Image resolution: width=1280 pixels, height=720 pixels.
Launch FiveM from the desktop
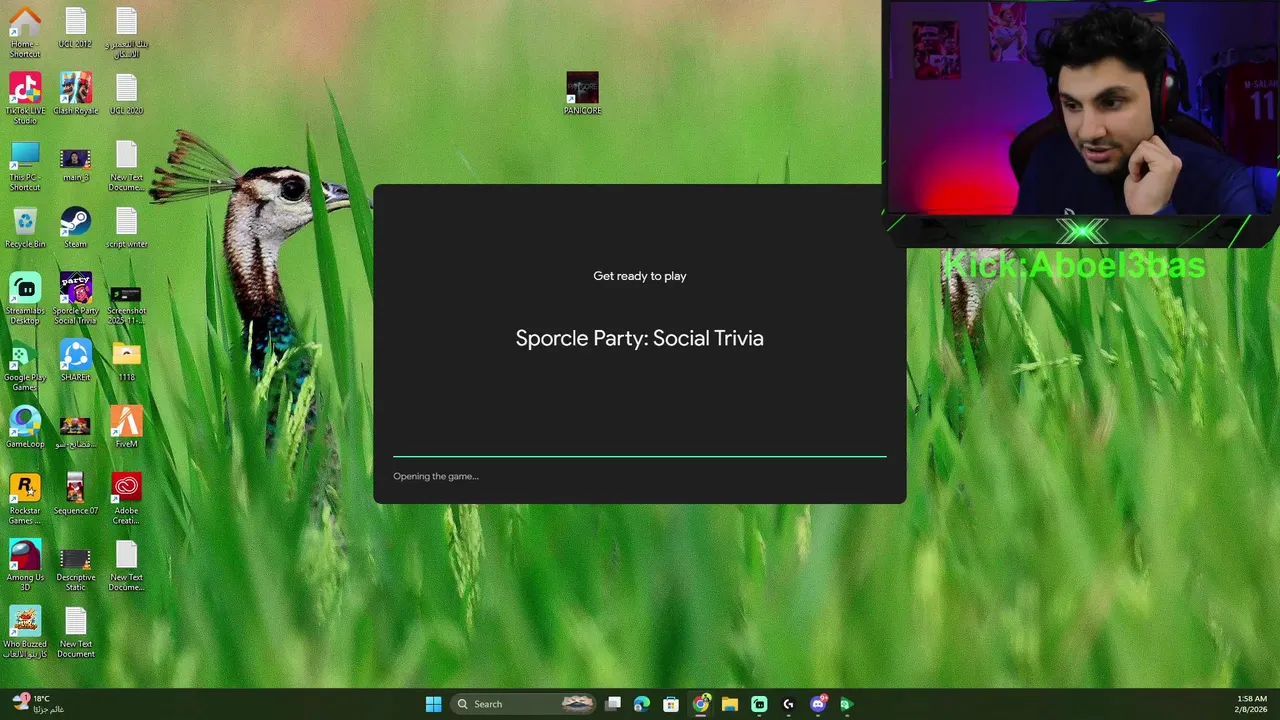pyautogui.click(x=126, y=427)
